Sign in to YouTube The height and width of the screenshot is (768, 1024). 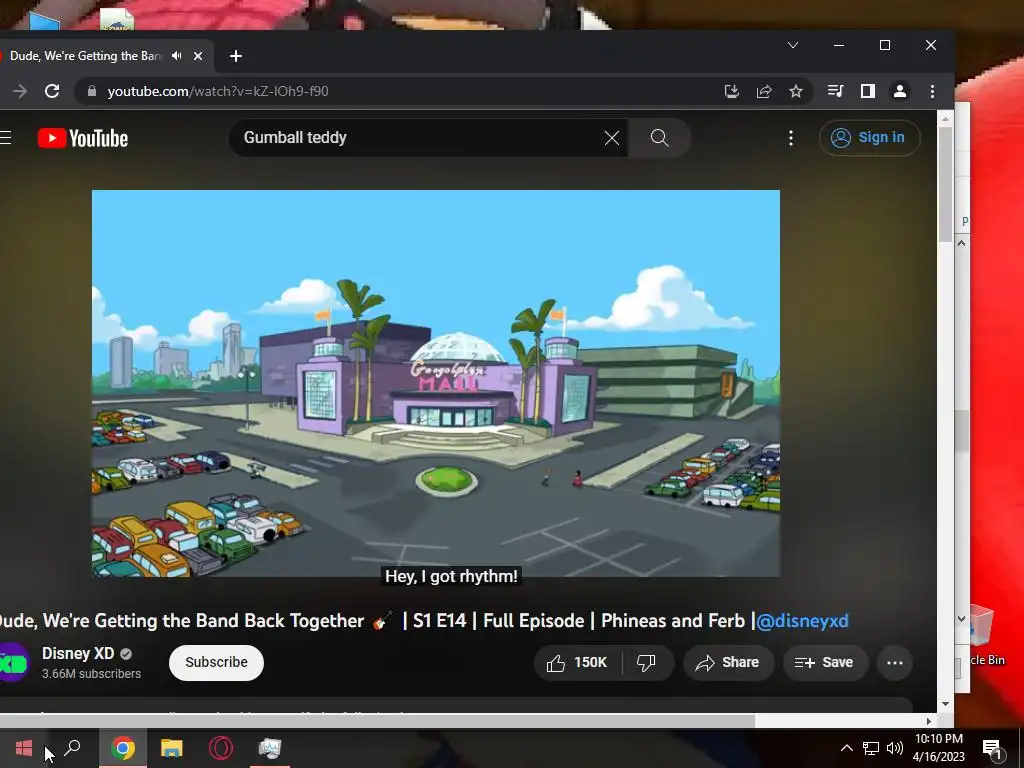(869, 138)
